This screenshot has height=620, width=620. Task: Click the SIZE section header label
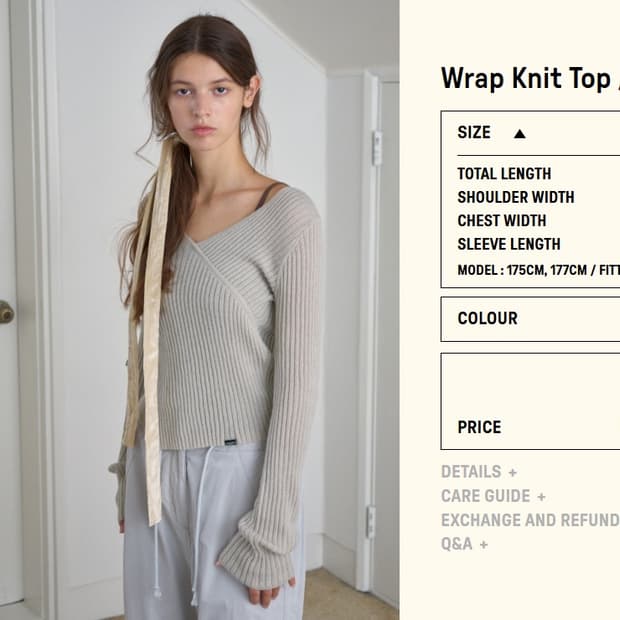(x=474, y=132)
